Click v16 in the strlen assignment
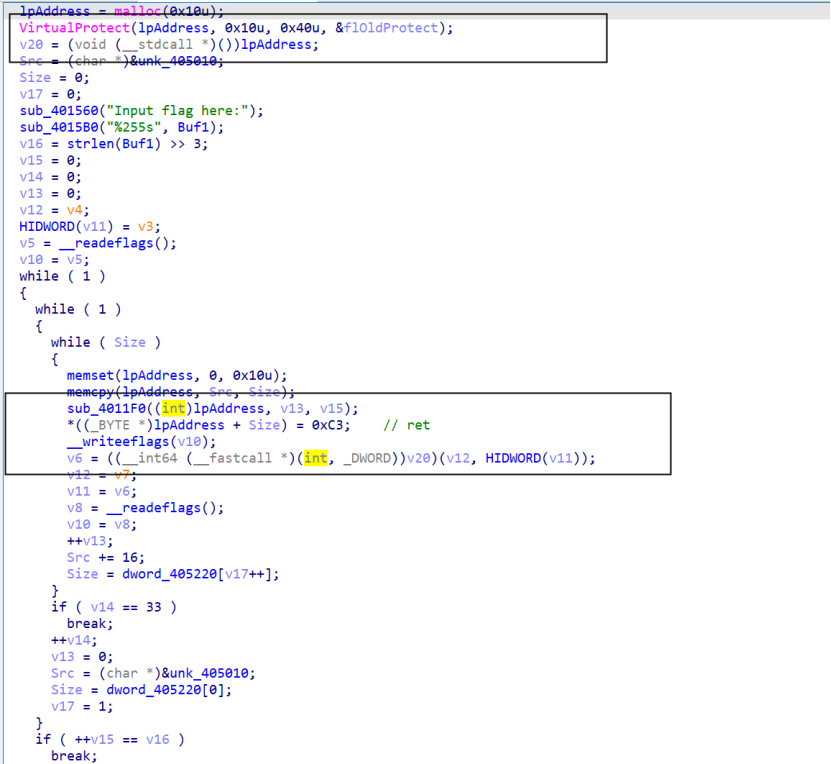This screenshot has height=764, width=831. click(31, 144)
